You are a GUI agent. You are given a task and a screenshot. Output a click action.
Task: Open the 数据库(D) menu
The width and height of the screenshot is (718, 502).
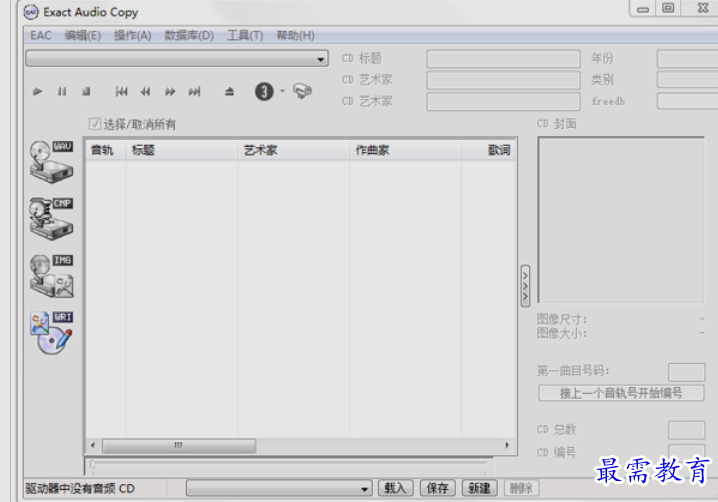pyautogui.click(x=189, y=35)
